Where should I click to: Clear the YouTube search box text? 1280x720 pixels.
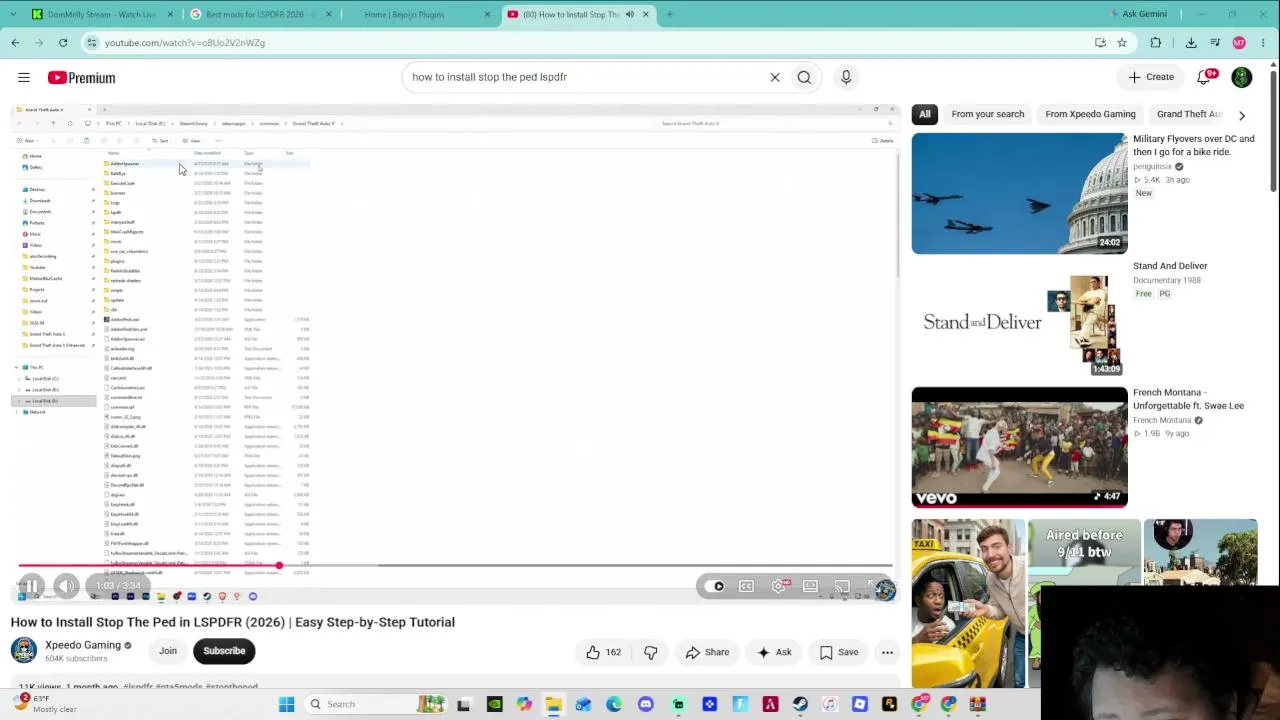tap(775, 77)
